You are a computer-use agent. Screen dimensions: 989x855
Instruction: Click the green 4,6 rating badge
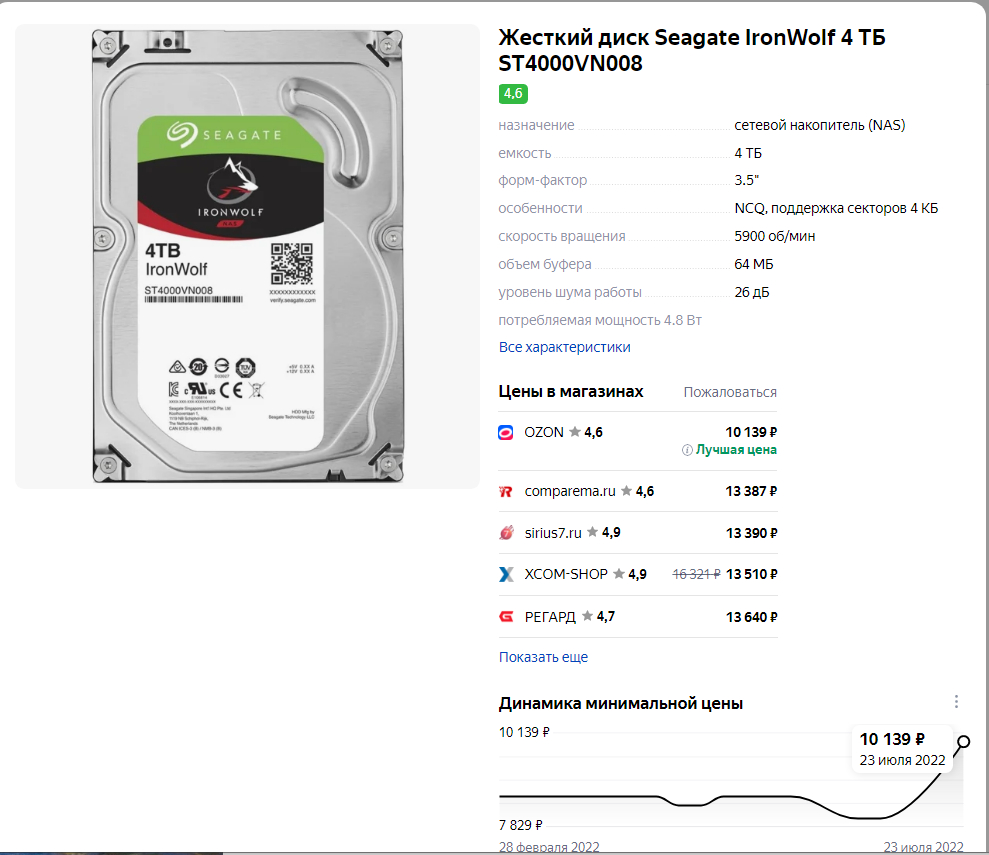[513, 94]
